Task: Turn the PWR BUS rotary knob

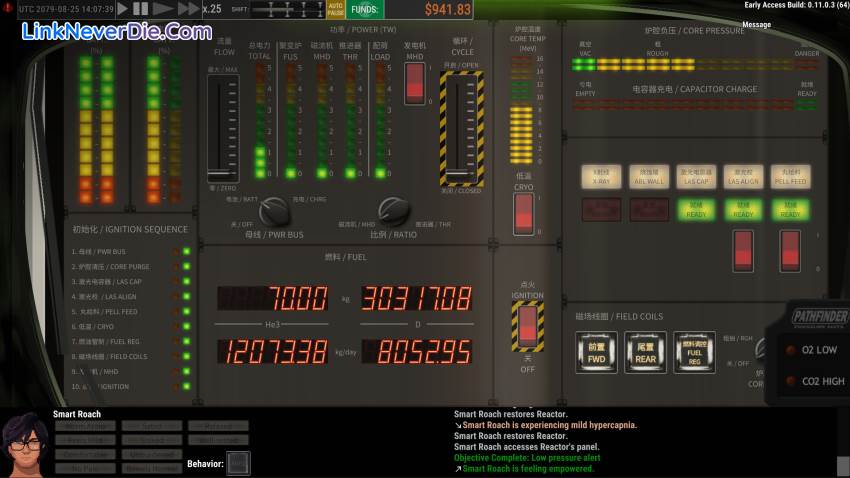Action: 272,212
